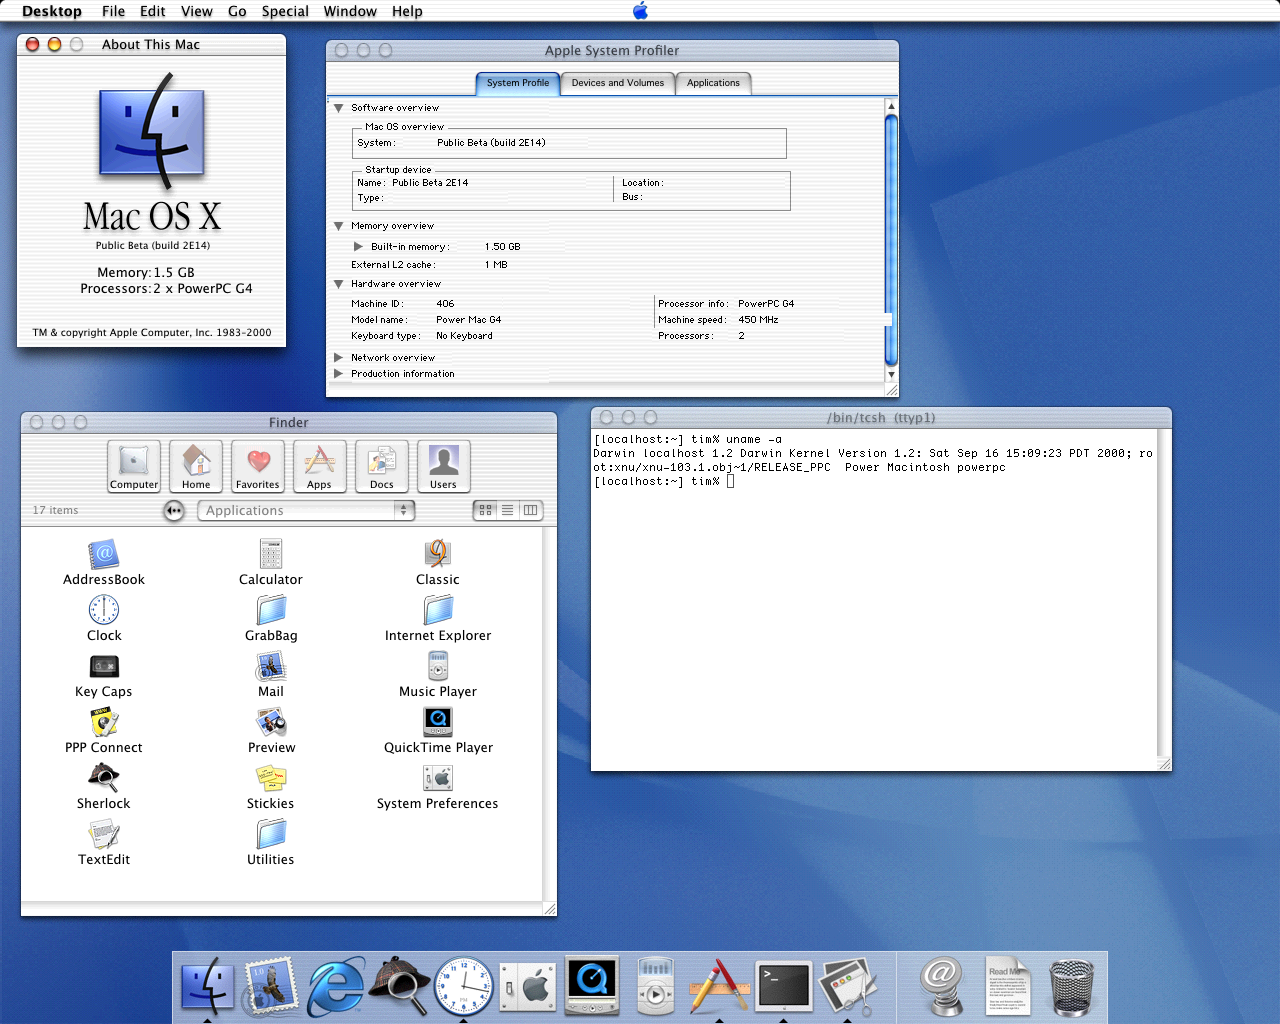Select the Classic icon in Finder

438,554
